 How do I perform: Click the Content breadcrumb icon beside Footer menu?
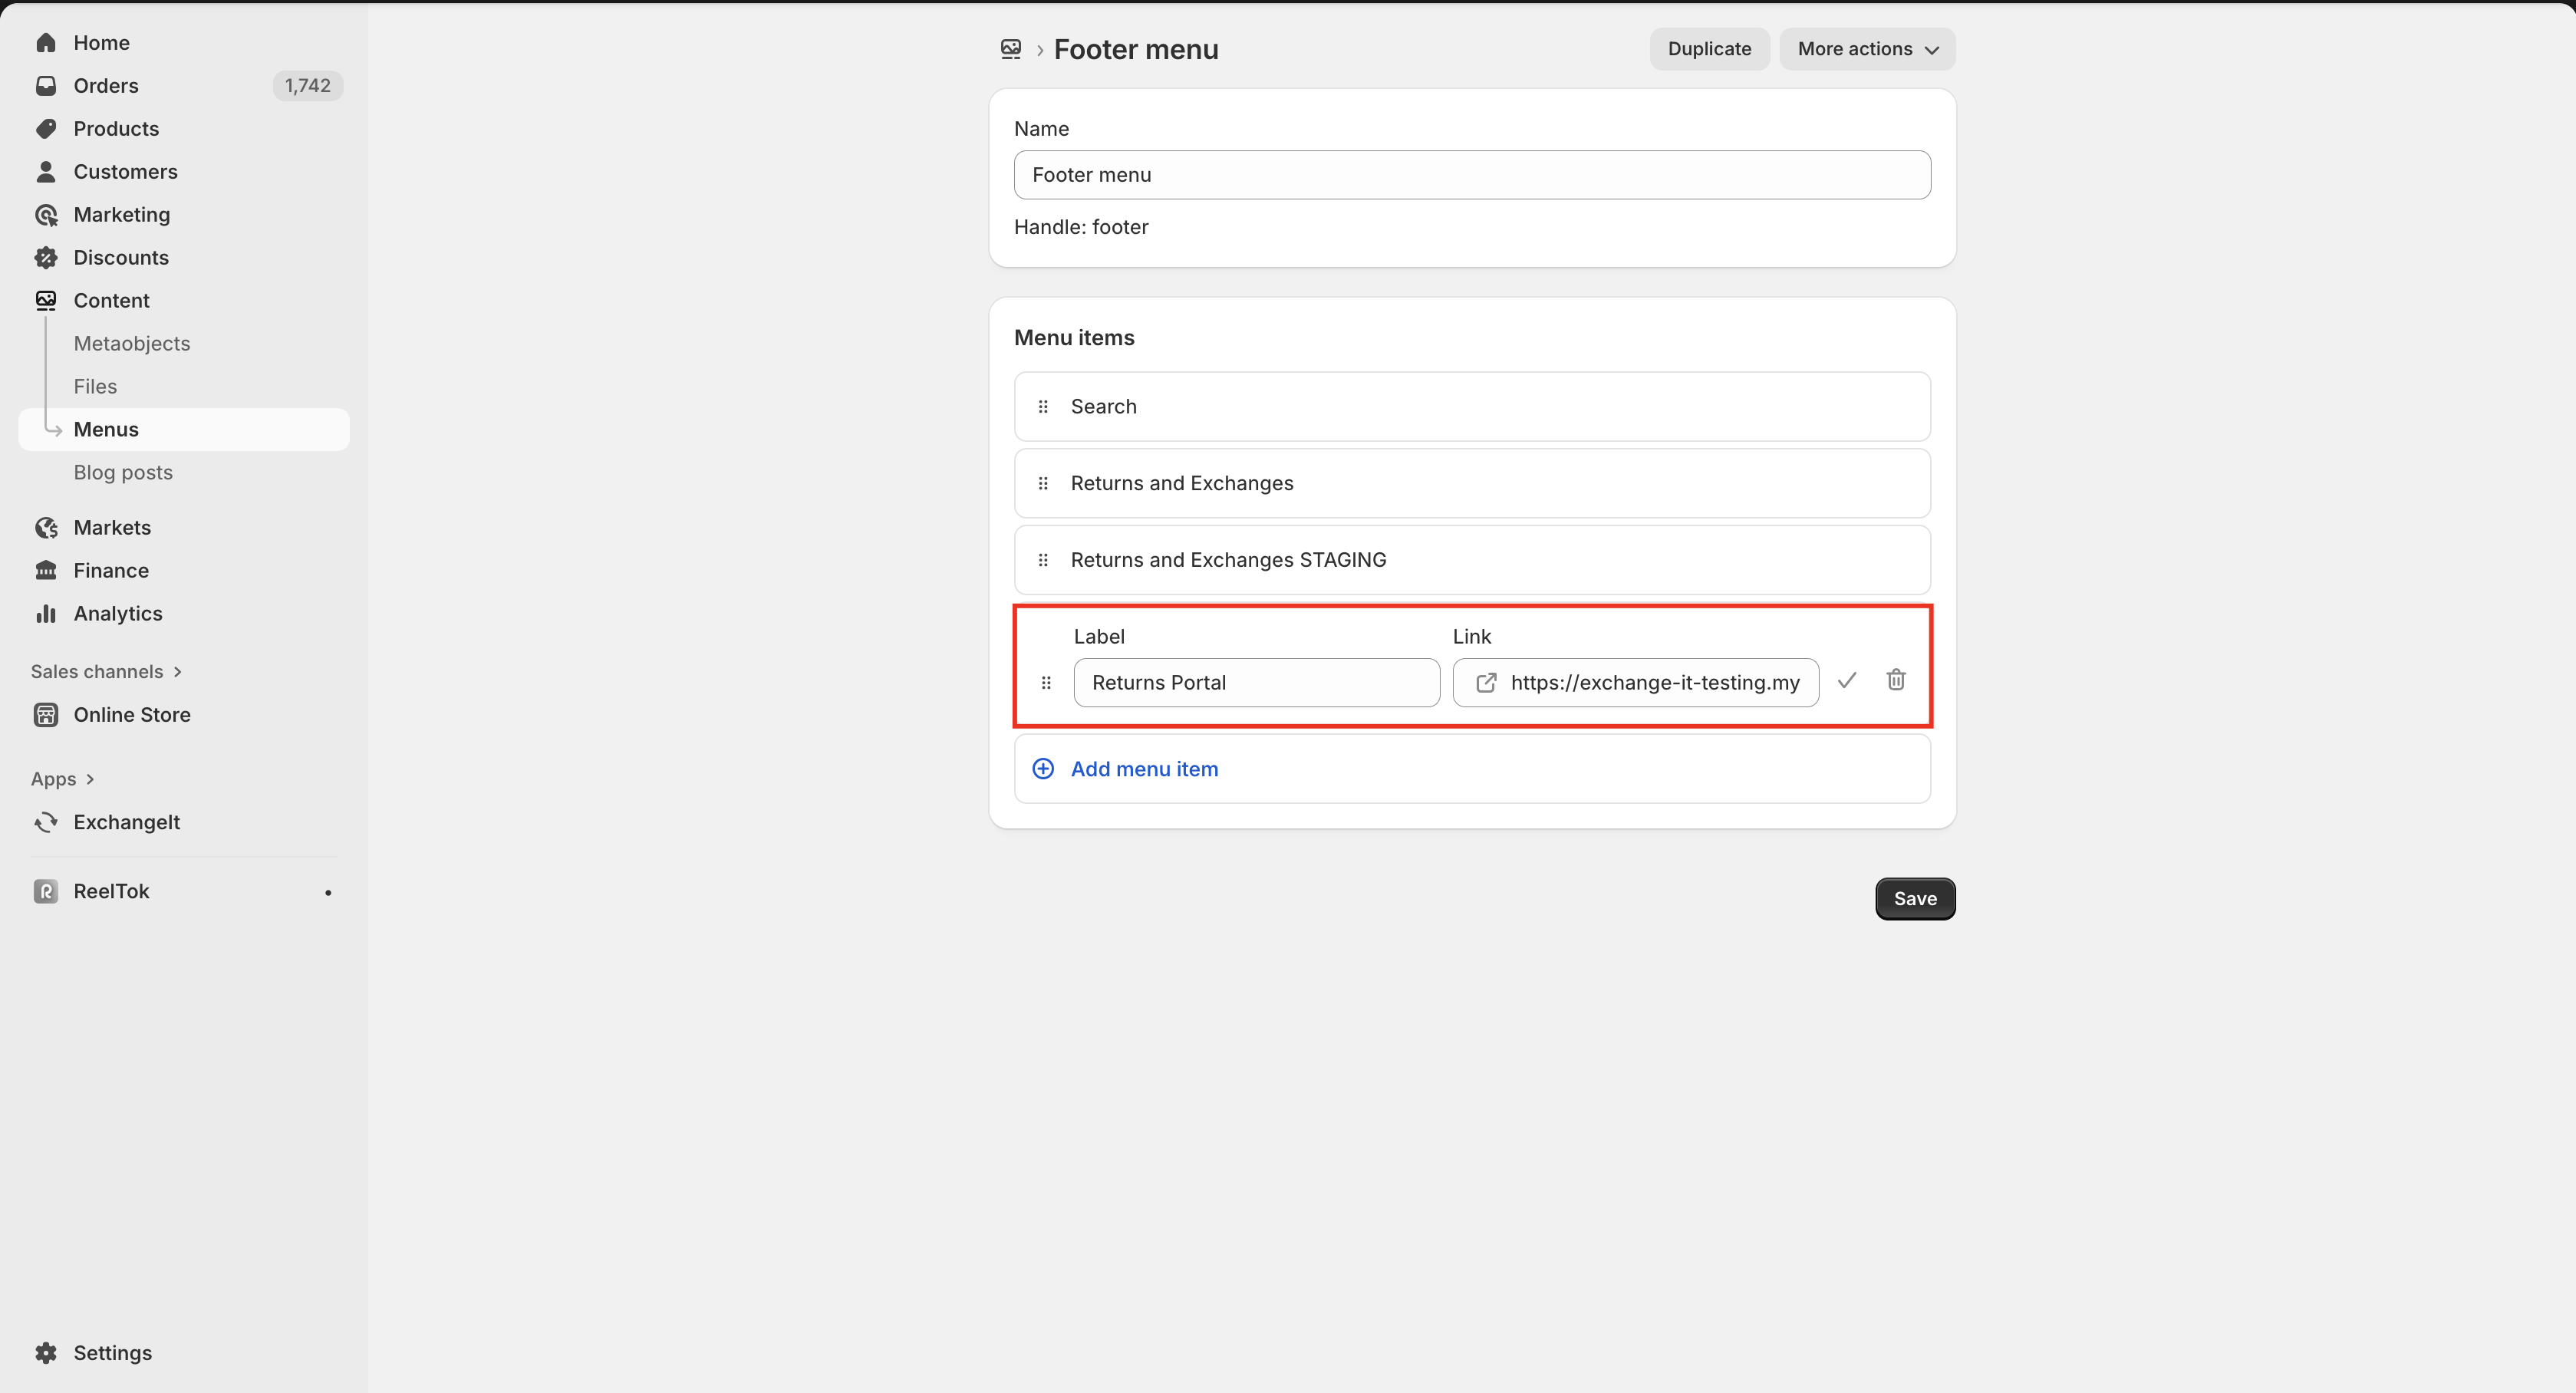(1011, 49)
